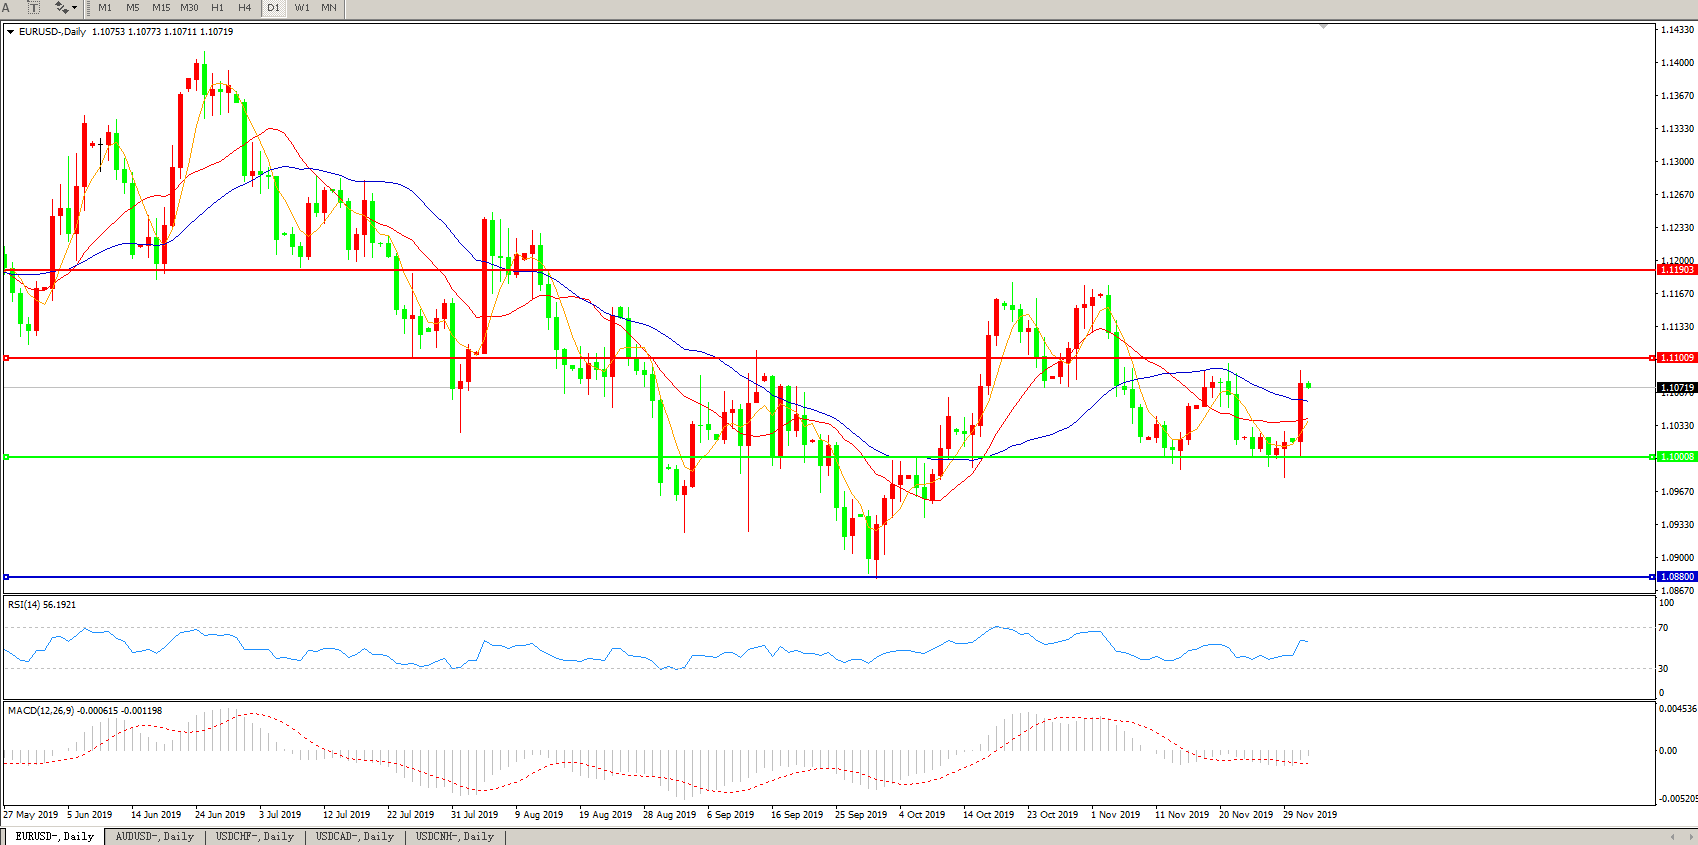Toggle the W1 weekly timeframe
1698x845 pixels.
[301, 7]
